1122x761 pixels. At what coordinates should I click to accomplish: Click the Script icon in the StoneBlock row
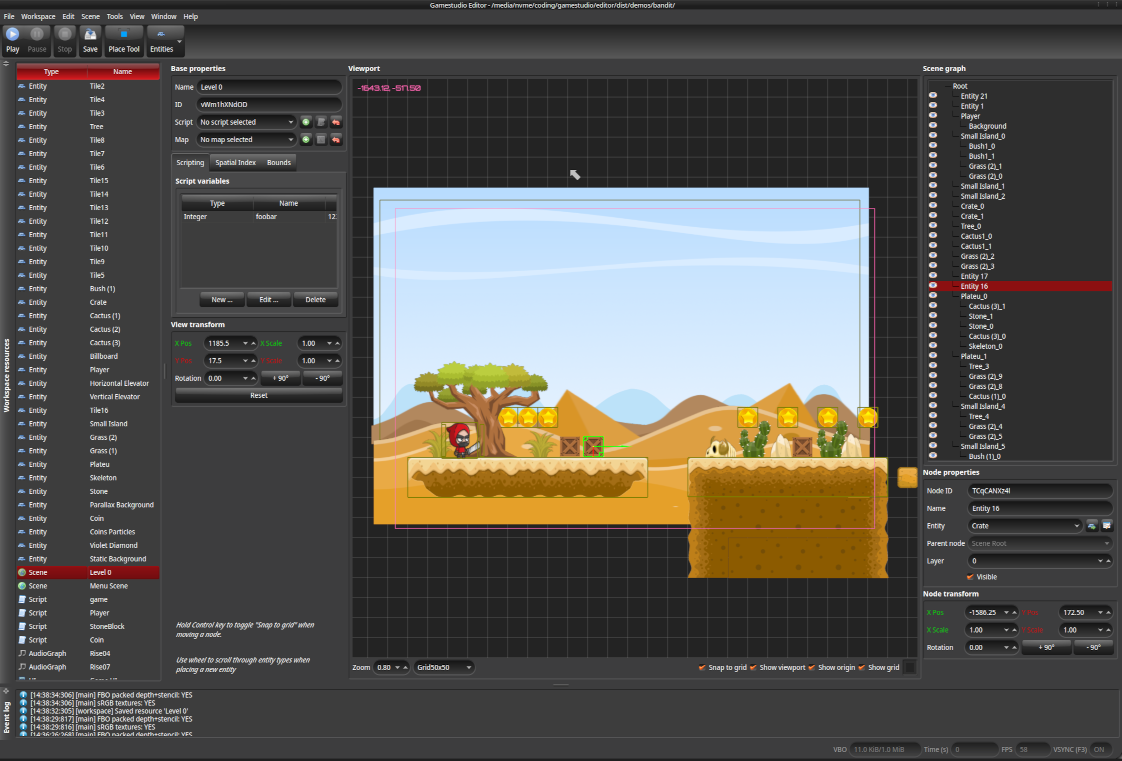click(x=22, y=627)
